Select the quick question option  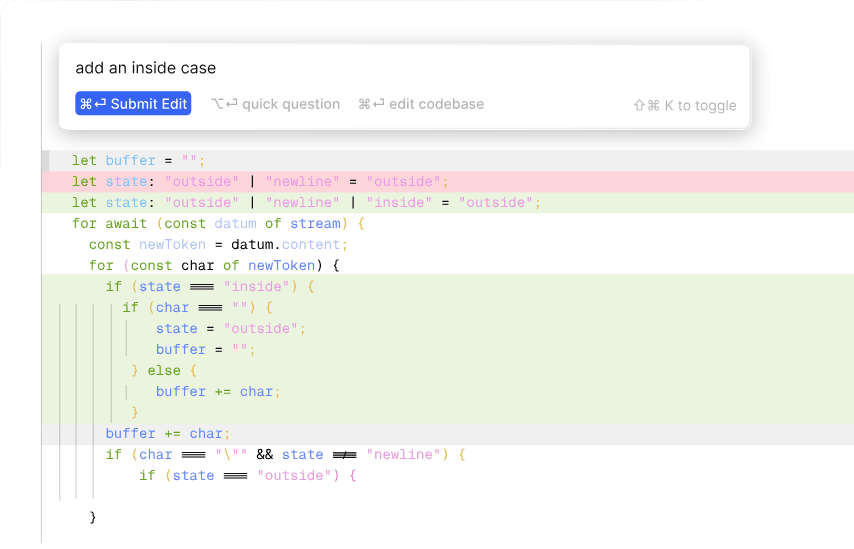pos(275,104)
